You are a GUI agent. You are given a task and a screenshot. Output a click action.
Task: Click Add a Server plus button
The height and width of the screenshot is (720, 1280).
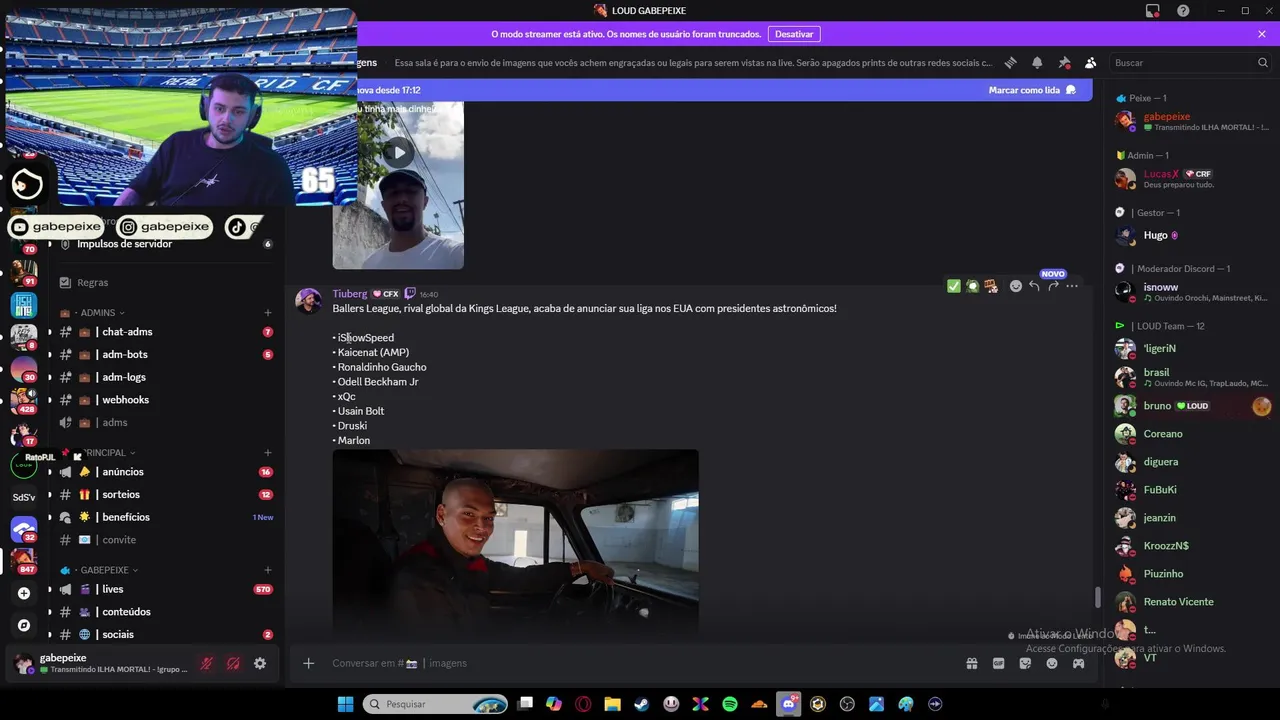click(x=24, y=593)
